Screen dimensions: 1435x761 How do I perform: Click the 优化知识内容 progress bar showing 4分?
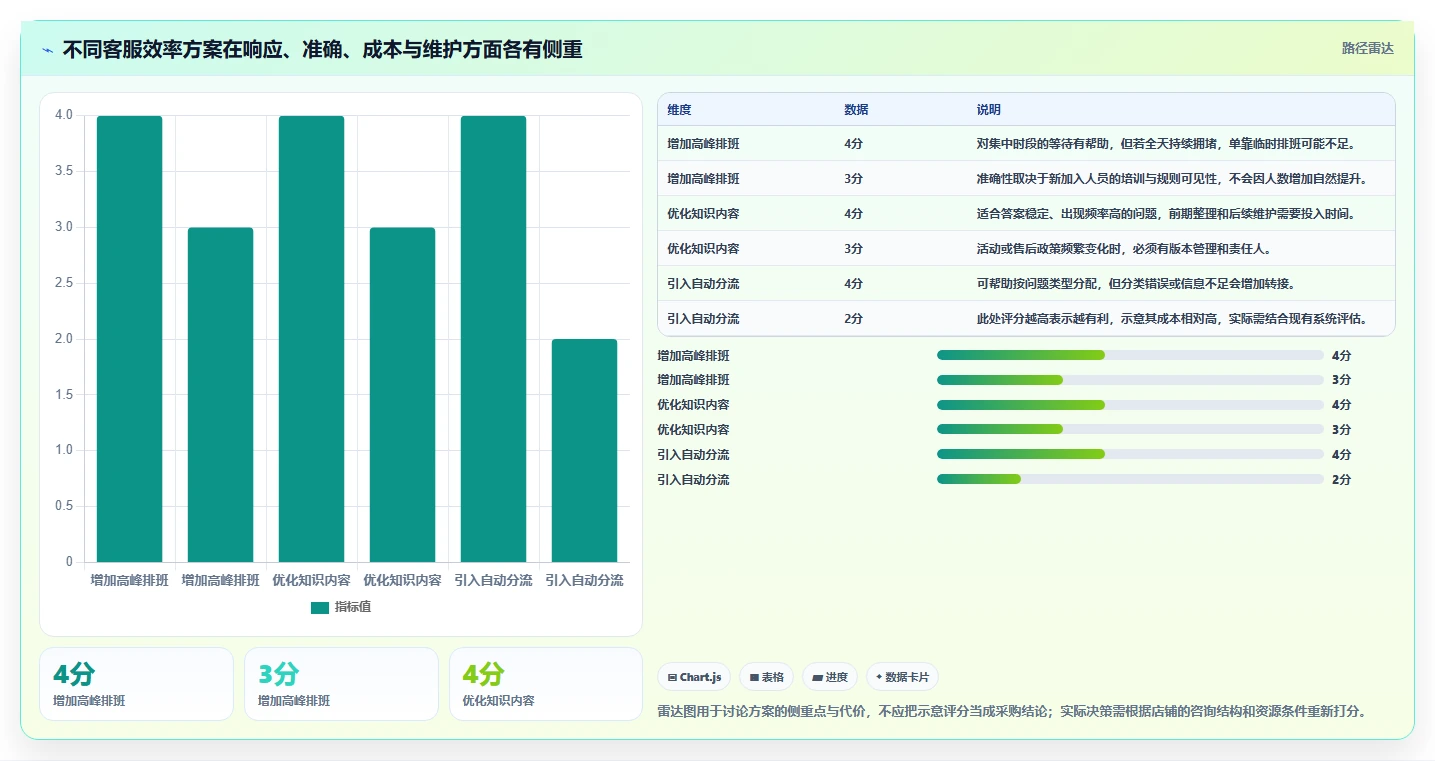tap(1130, 405)
